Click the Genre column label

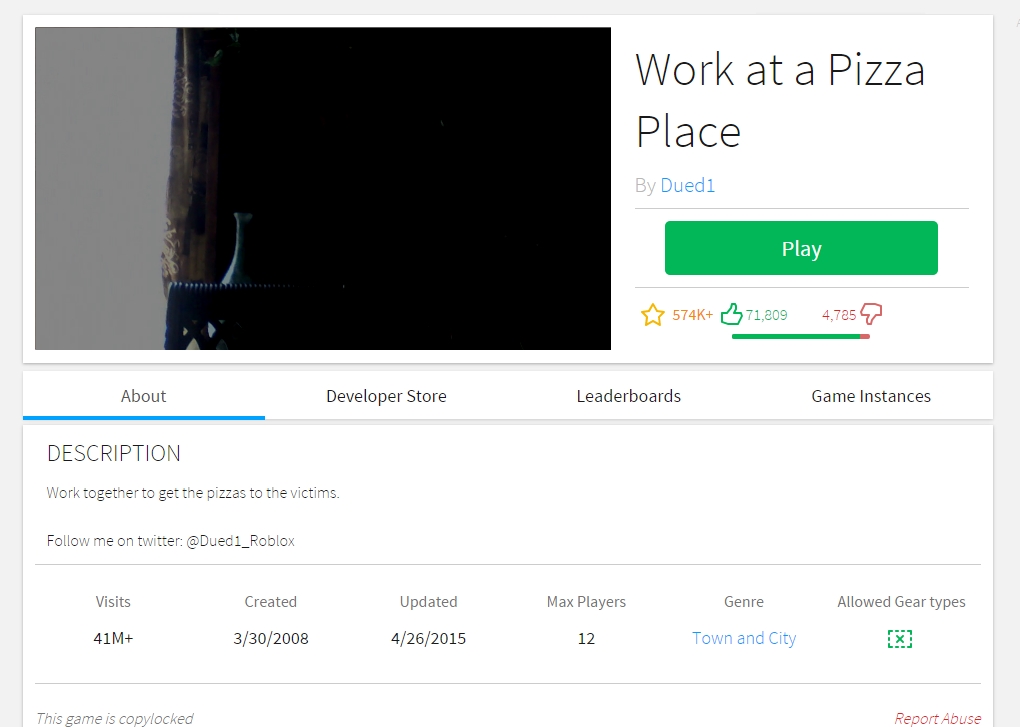(744, 601)
